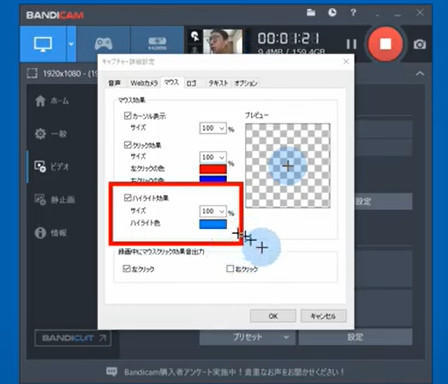Image resolution: width=448 pixels, height=384 pixels.
Task: Toggle the クリック効果 (click effect) checkbox
Action: point(127,145)
